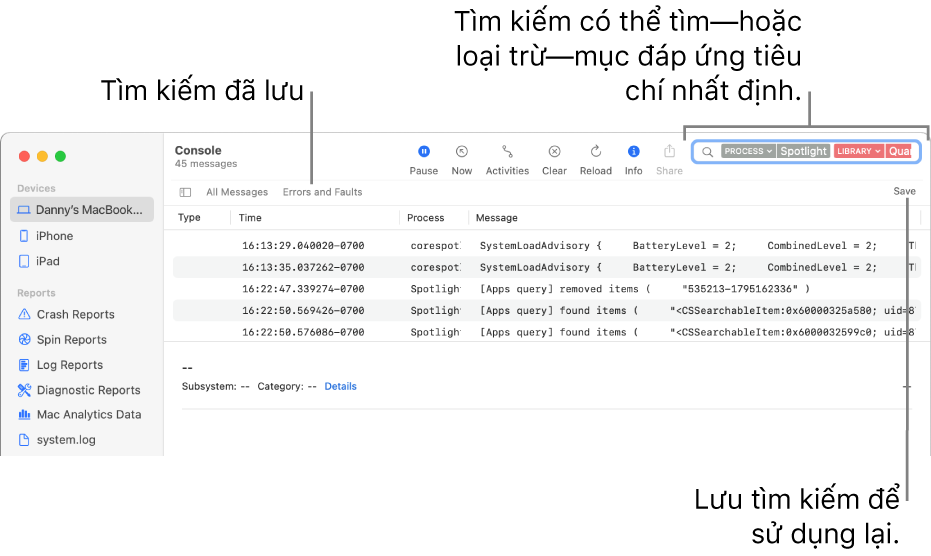This screenshot has width=931, height=556.
Task: Click the search magnifier icon
Action: pos(707,151)
